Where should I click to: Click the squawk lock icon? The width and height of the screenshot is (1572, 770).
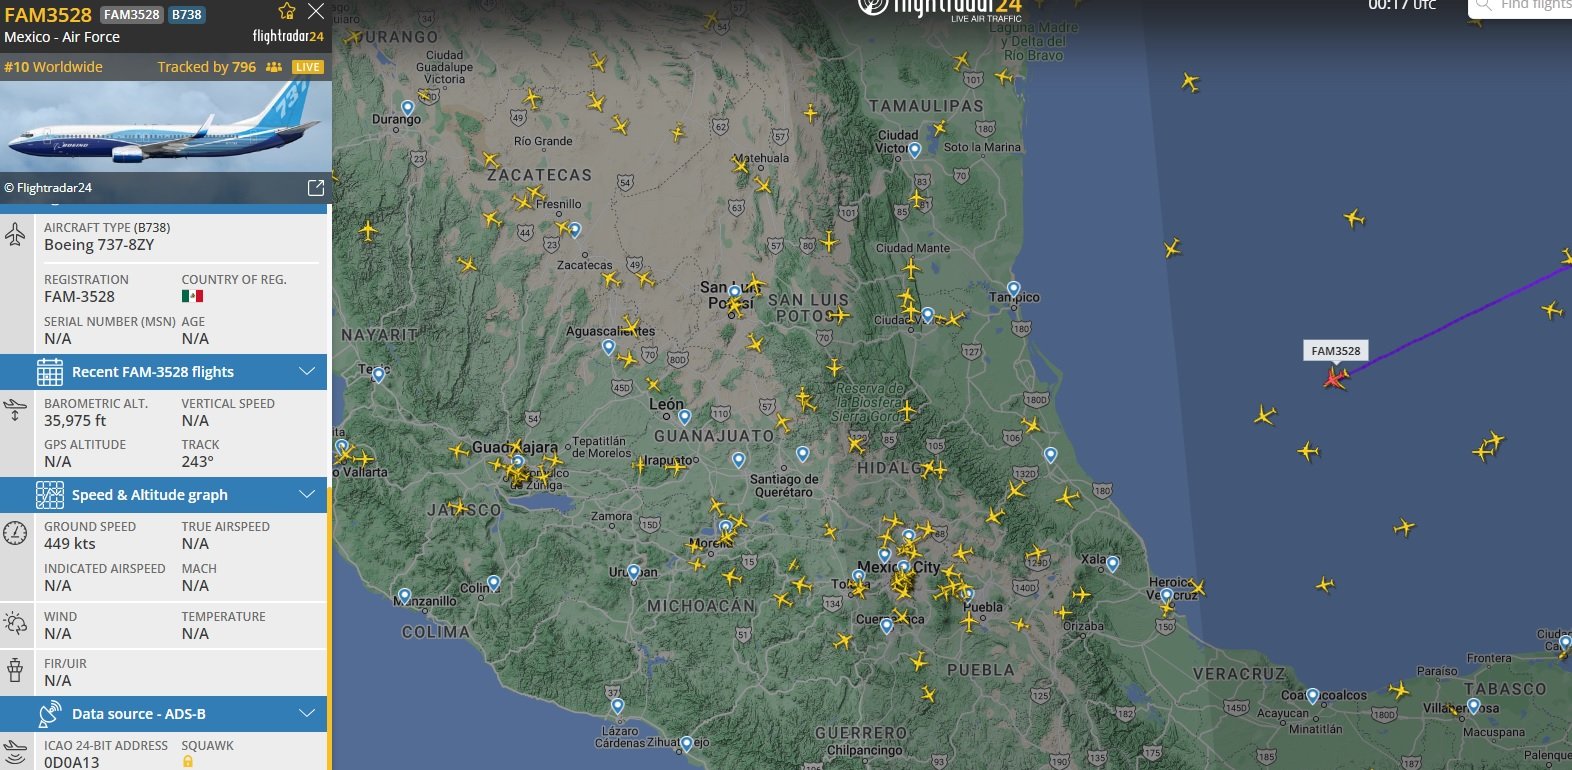(x=187, y=762)
